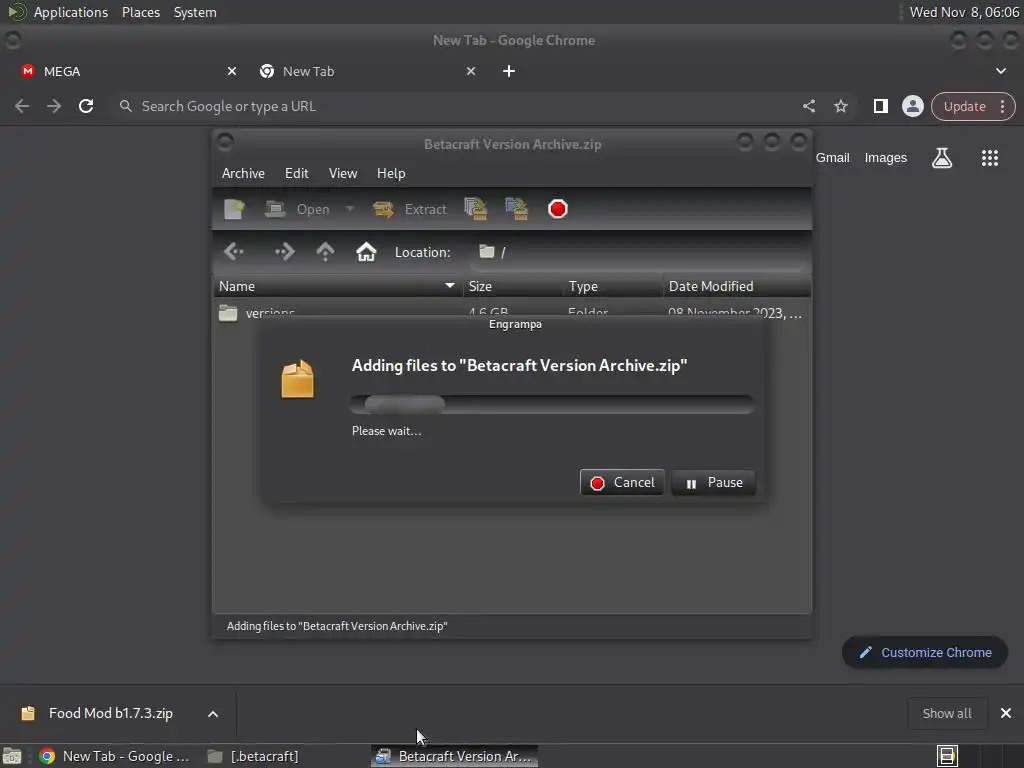The height and width of the screenshot is (768, 1024).
Task: Click the add files toolbar icon
Action: pos(475,209)
